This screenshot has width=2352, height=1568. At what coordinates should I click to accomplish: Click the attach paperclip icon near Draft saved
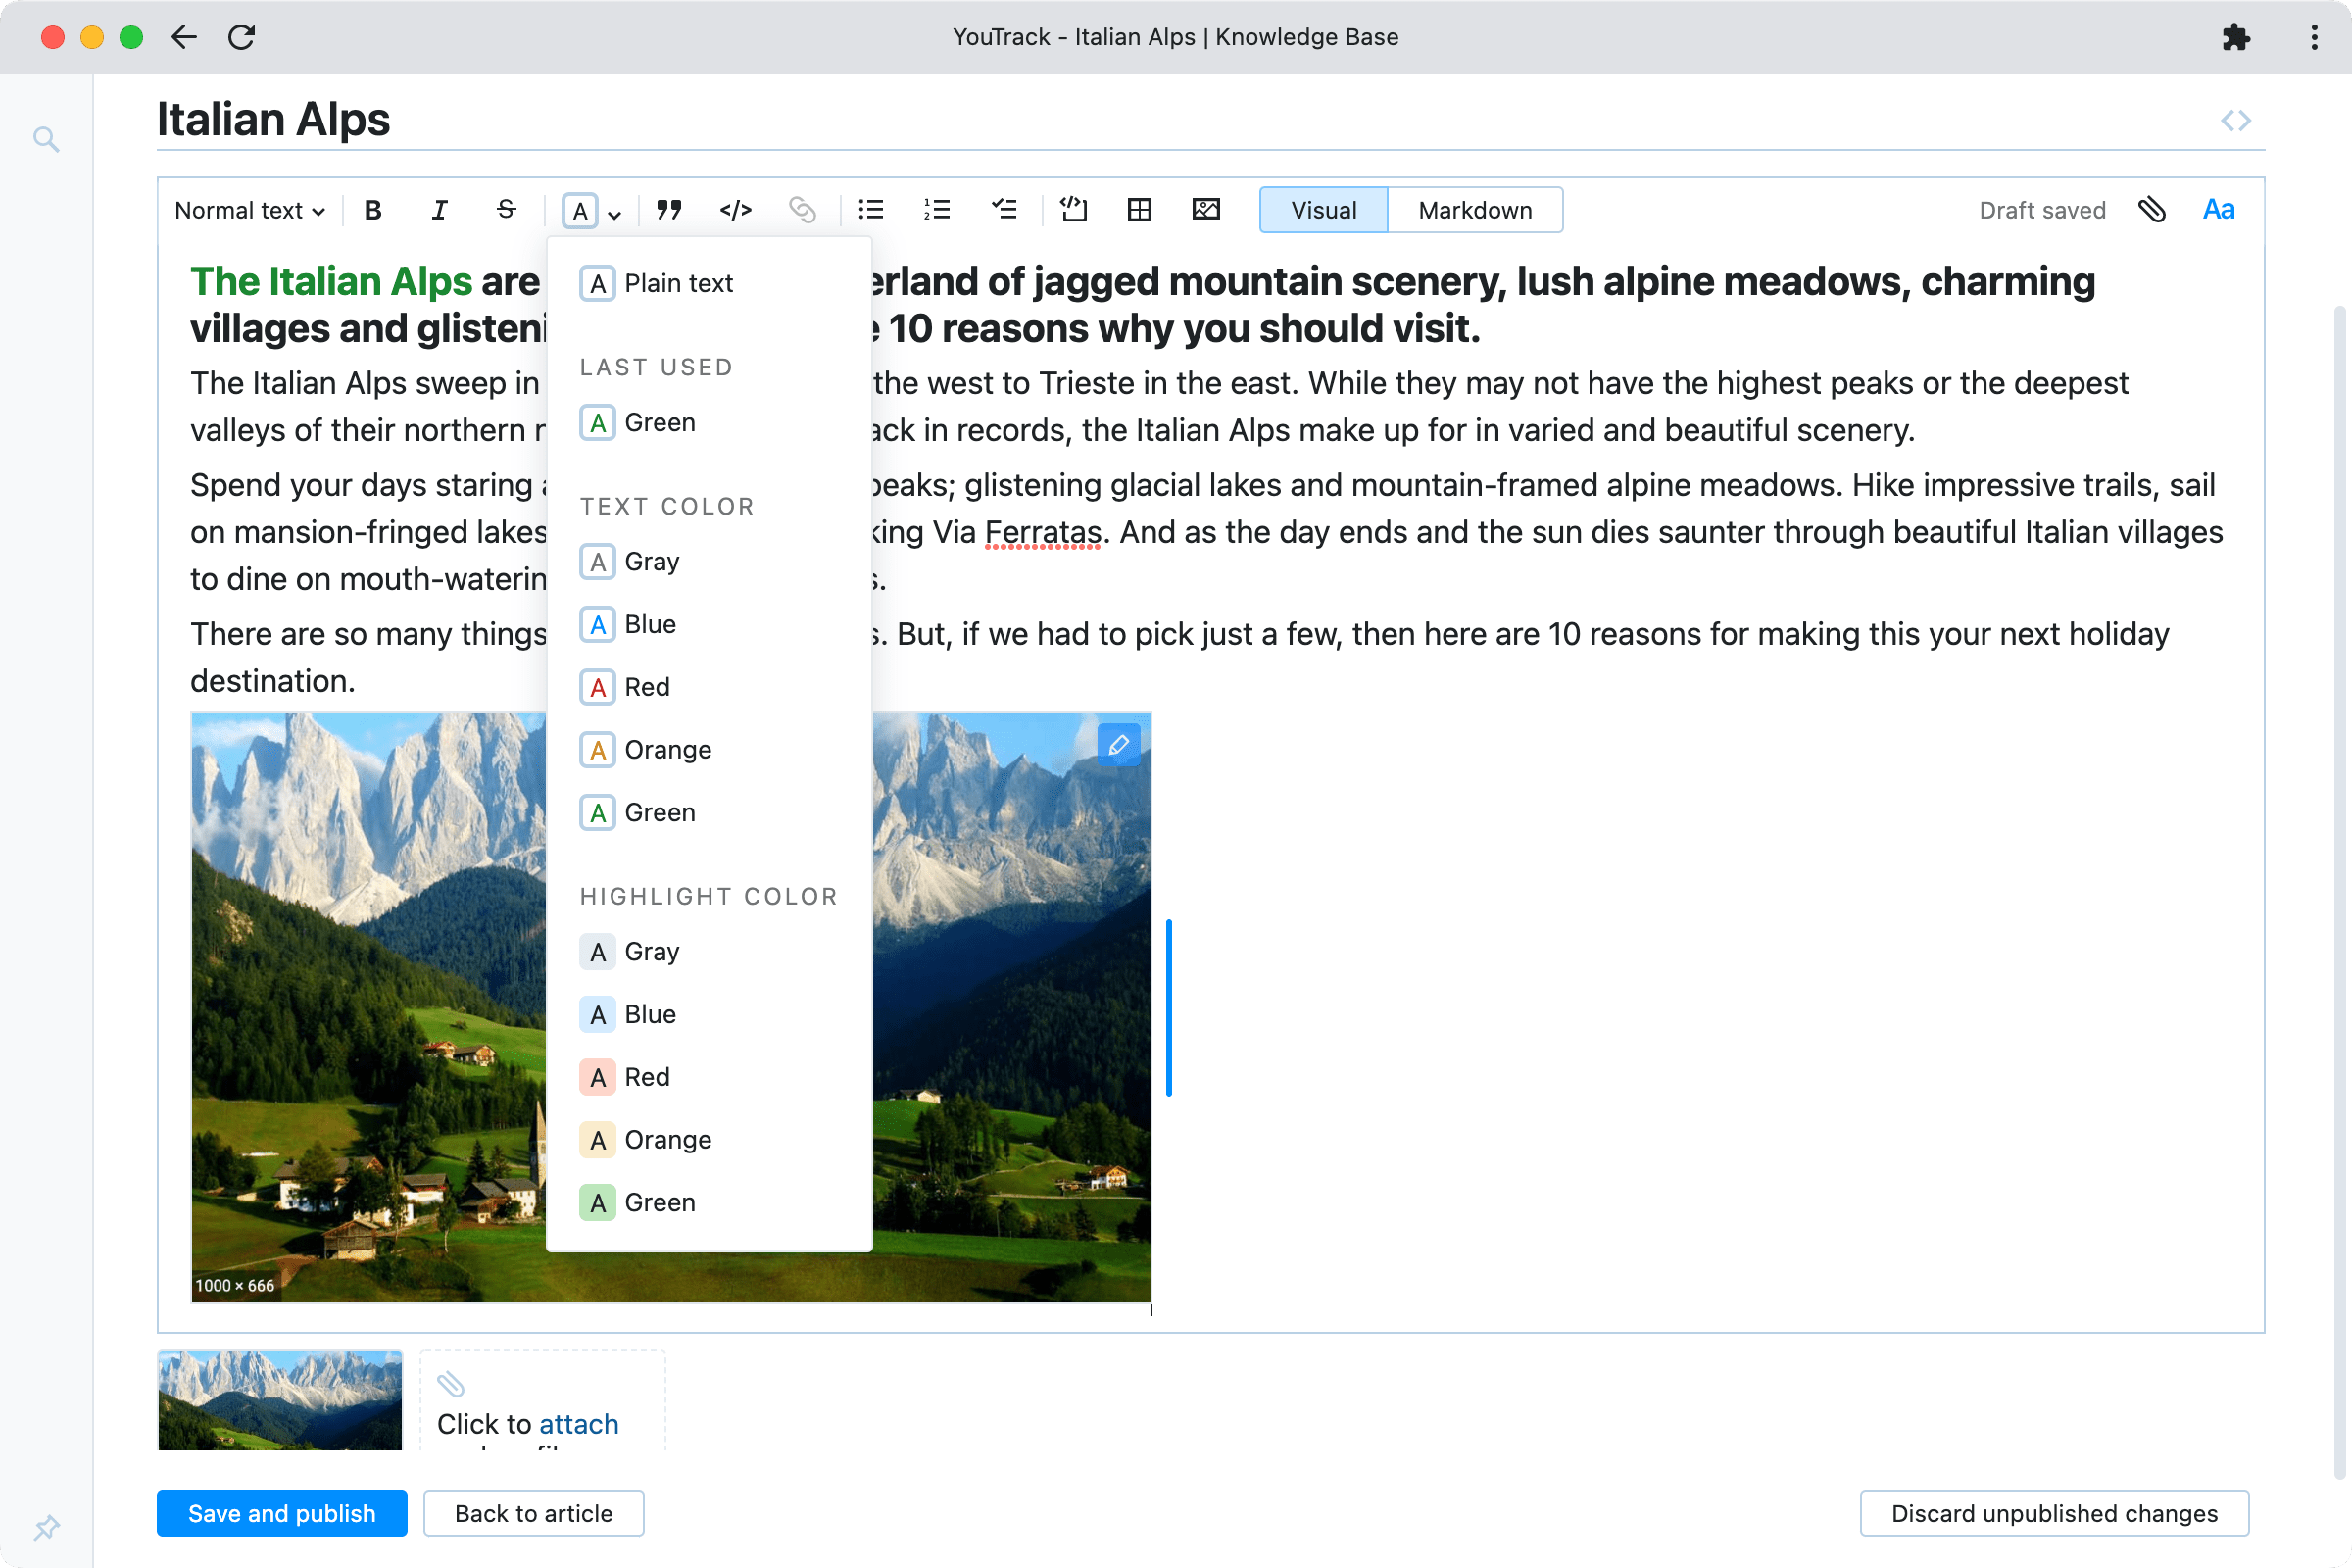tap(2152, 210)
